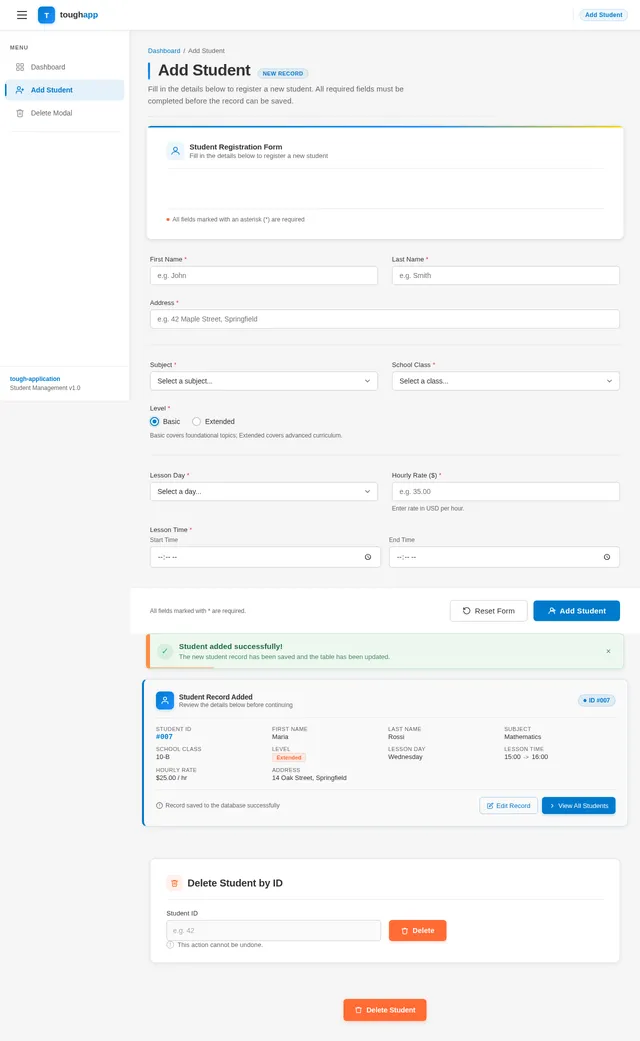Click the registration form user icon

[175, 151]
